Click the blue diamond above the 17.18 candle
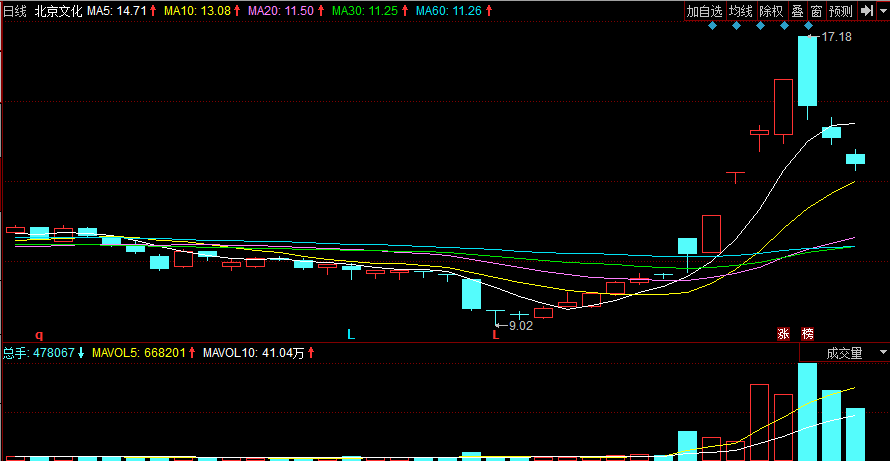The height and width of the screenshot is (461, 890). 808,26
